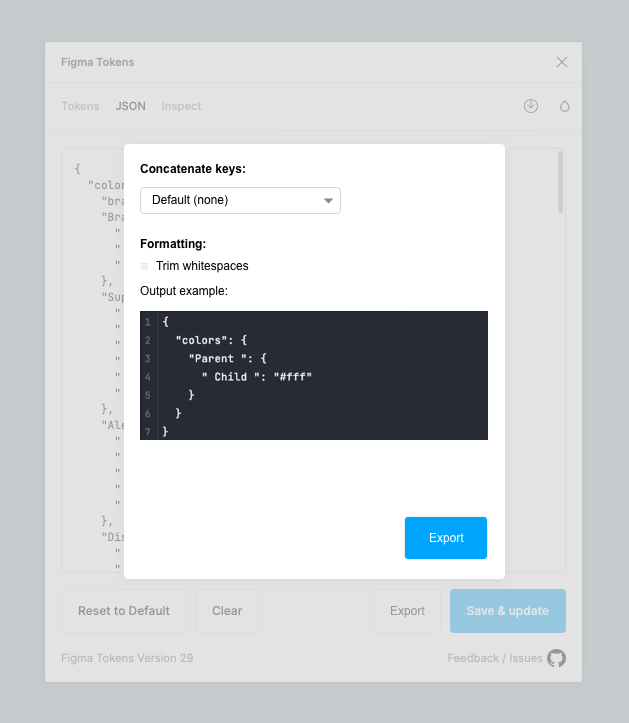Click the gray Export button at bottom
The width and height of the screenshot is (629, 723).
407,610
